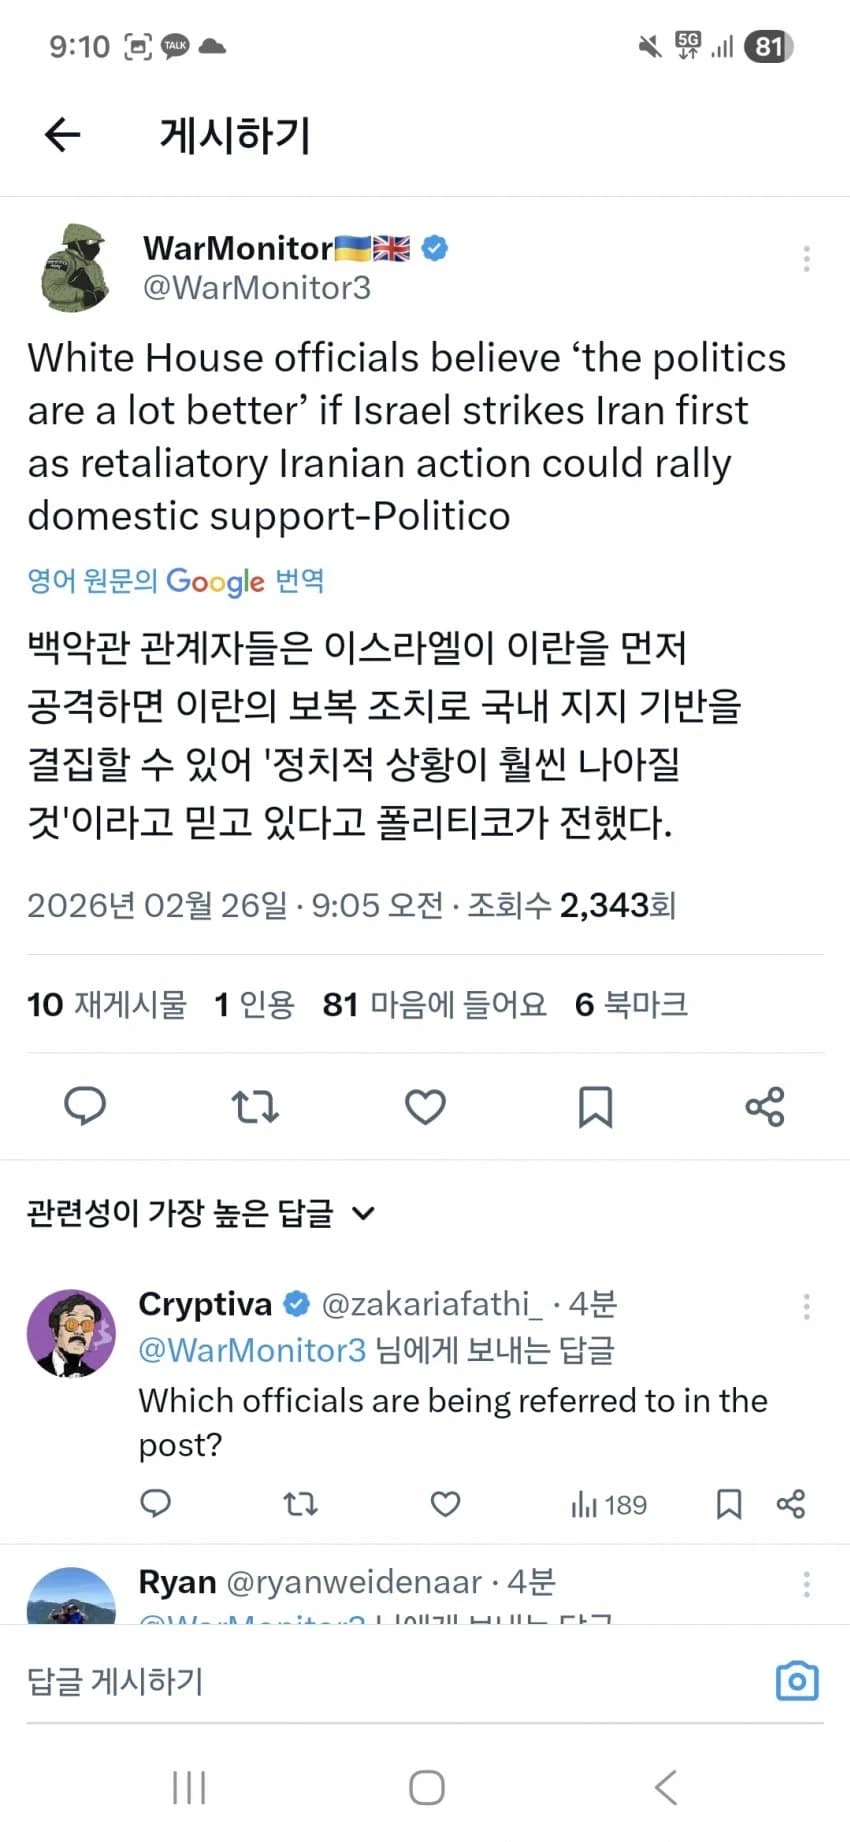This screenshot has width=850, height=1842.
Task: Open Cryptiva's retweet icon
Action: [x=300, y=1503]
